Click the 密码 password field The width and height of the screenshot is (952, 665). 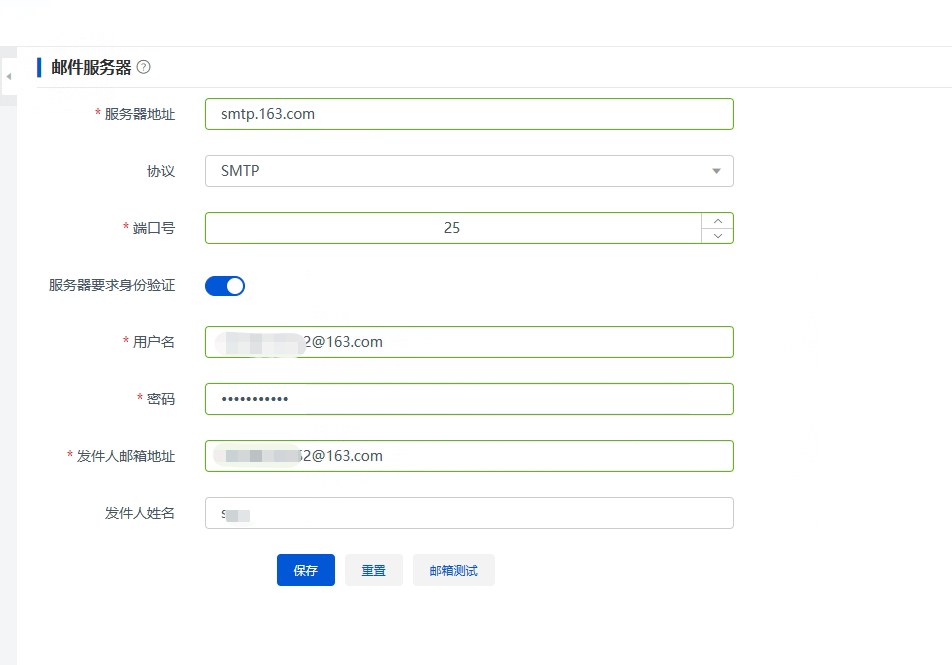point(468,399)
